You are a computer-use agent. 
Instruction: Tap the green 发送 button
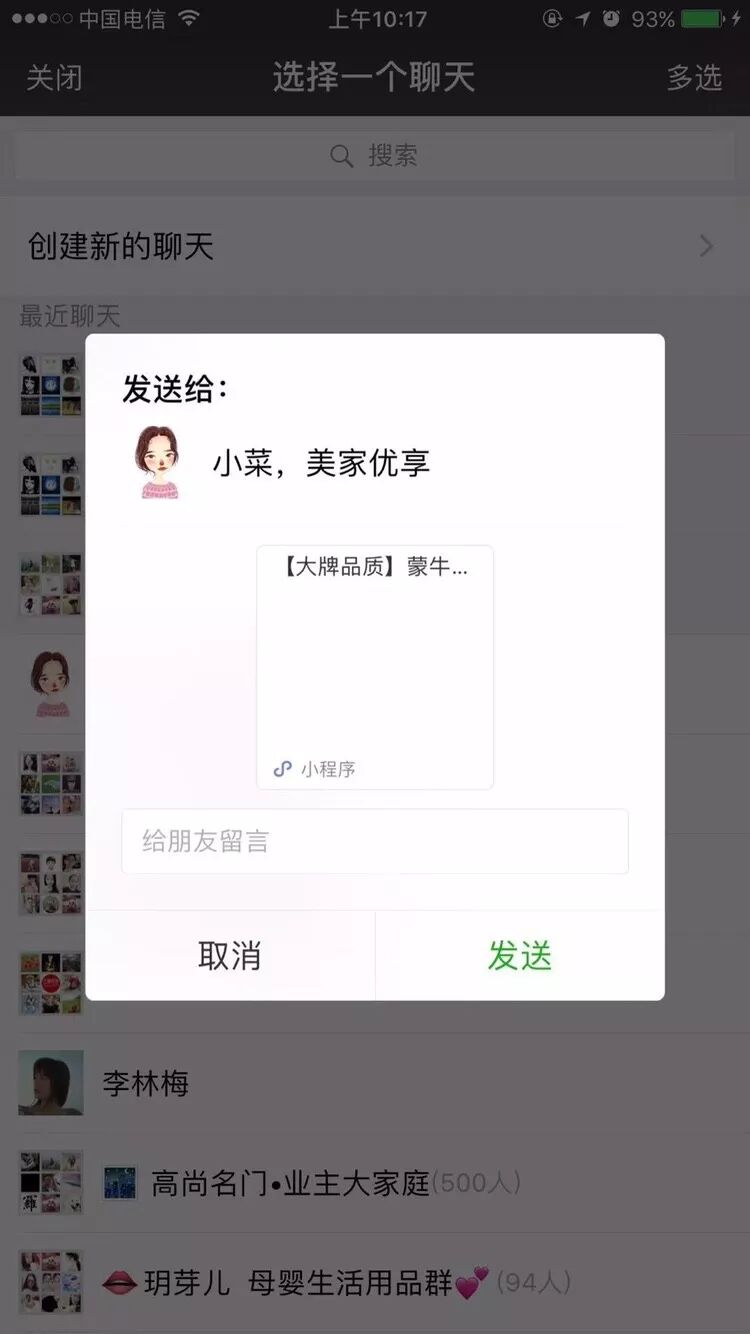520,956
